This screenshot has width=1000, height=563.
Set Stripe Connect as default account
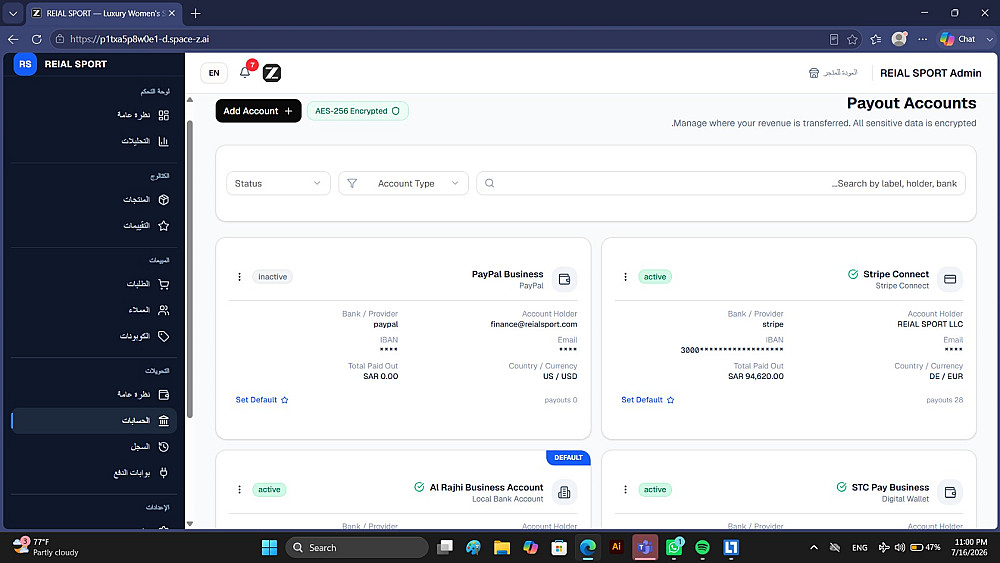point(647,400)
